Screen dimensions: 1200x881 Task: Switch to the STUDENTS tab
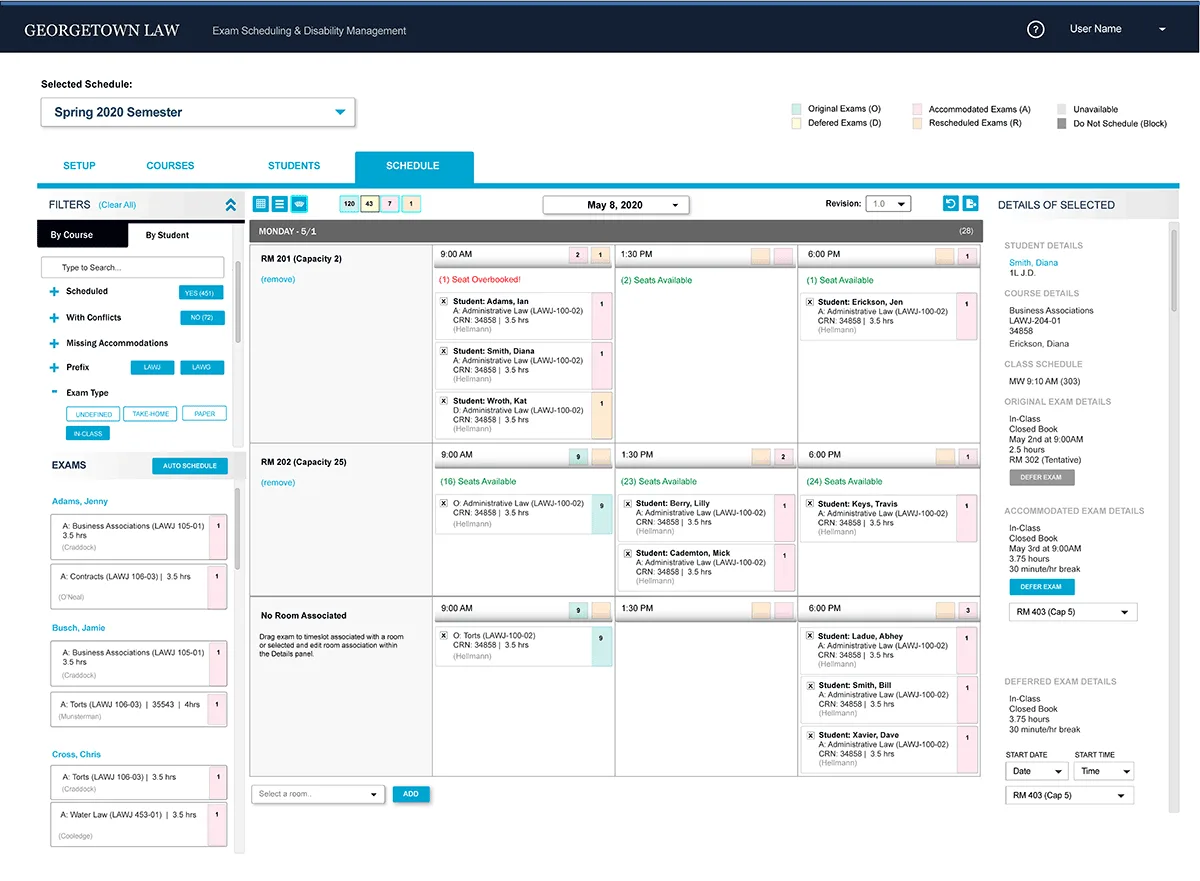(x=294, y=166)
